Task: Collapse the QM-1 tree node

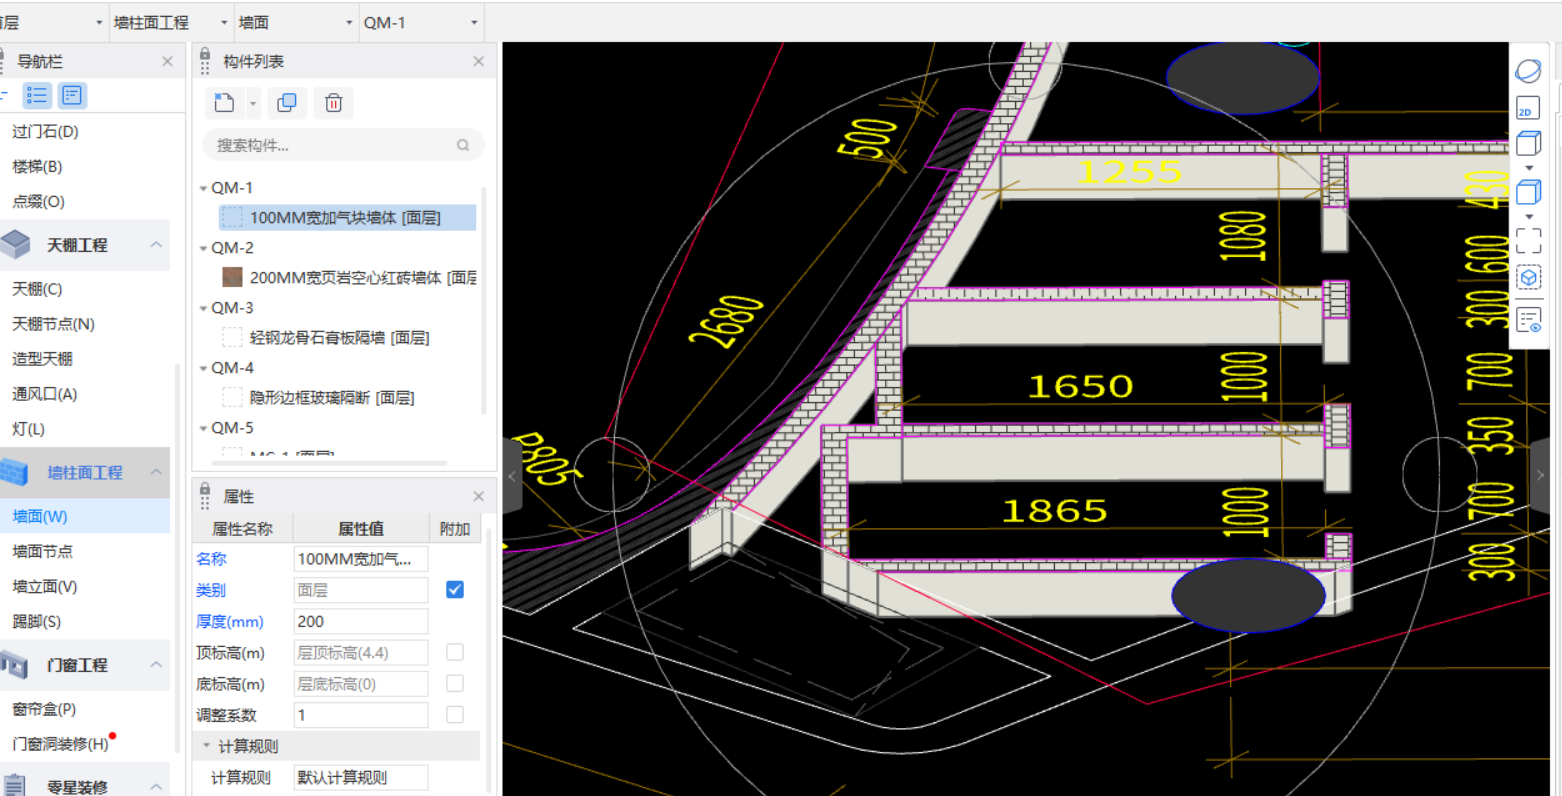Action: click(x=203, y=188)
